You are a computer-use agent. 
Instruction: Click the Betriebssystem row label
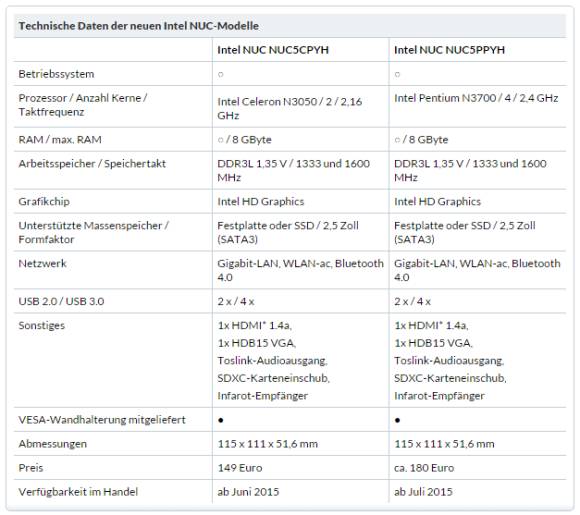(x=56, y=74)
